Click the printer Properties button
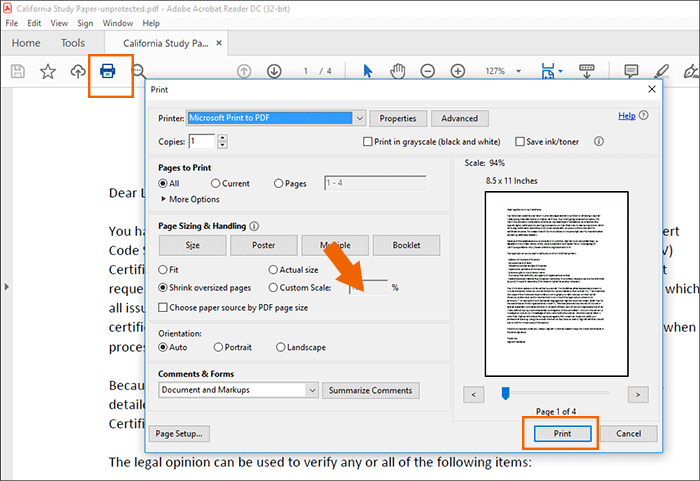The width and height of the screenshot is (700, 481). (x=398, y=118)
